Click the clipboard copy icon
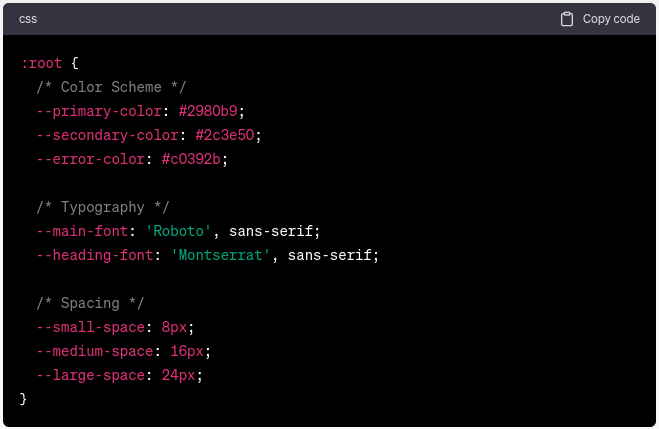 567,19
